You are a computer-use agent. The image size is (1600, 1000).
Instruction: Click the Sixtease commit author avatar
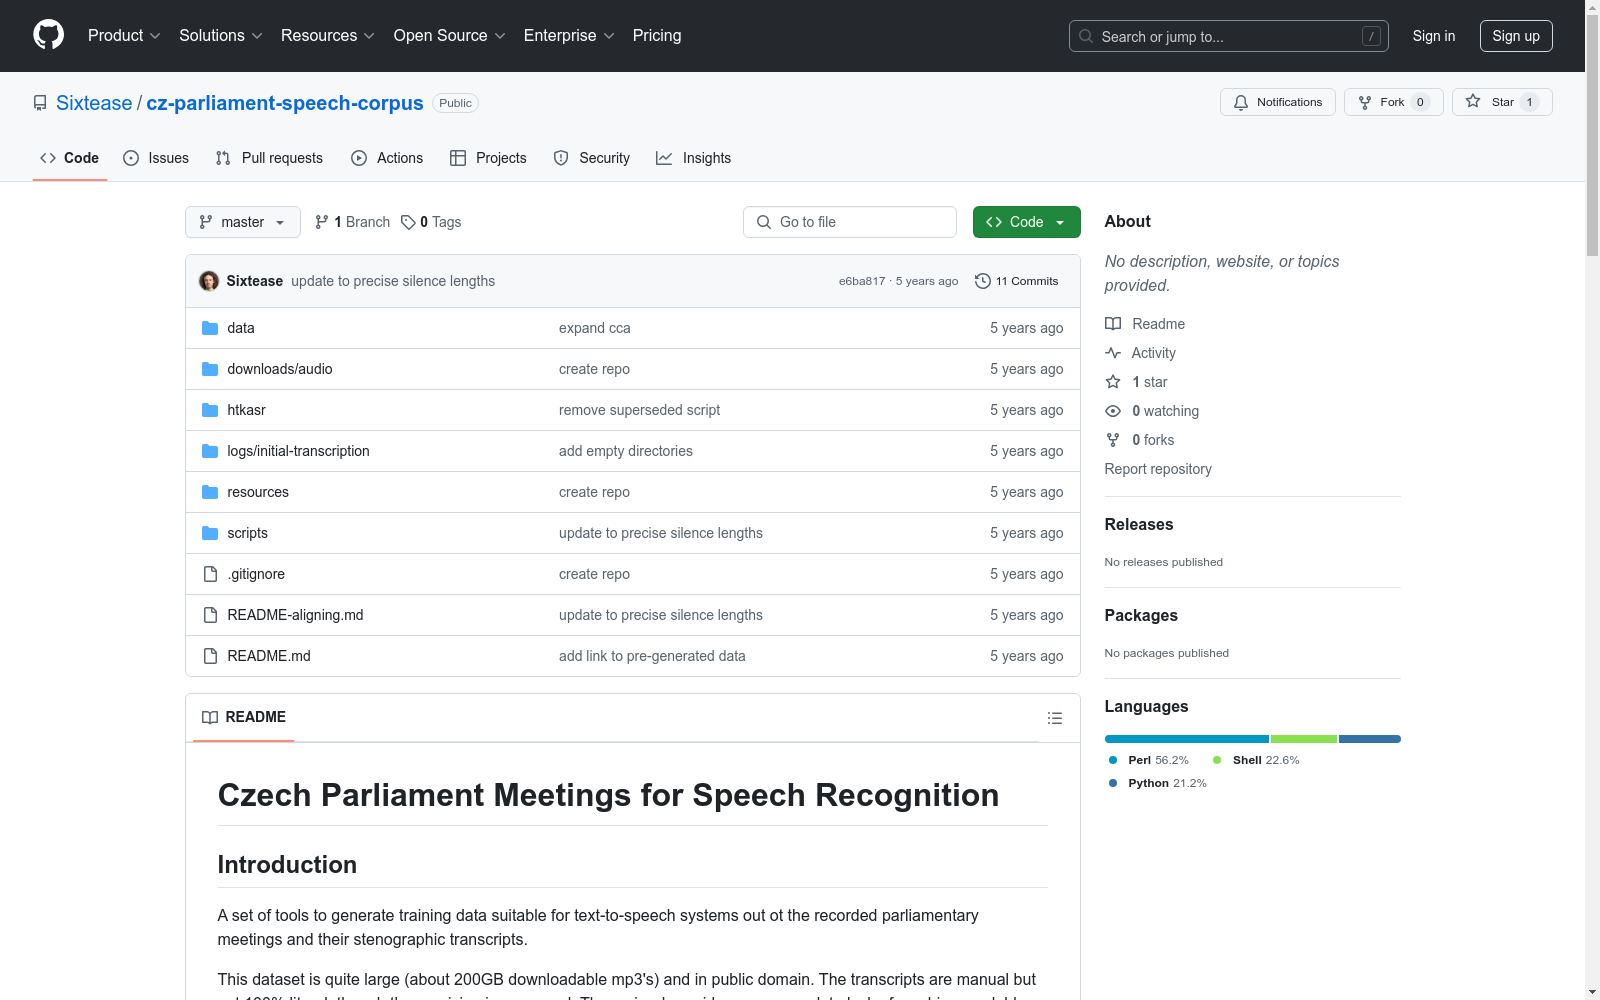pos(209,281)
